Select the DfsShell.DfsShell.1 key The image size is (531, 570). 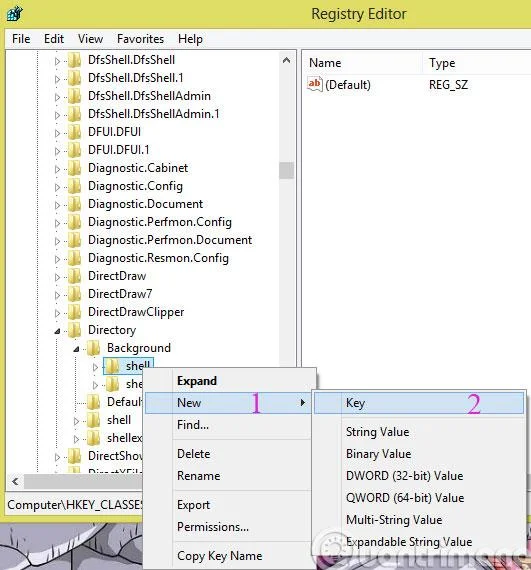tap(136, 78)
